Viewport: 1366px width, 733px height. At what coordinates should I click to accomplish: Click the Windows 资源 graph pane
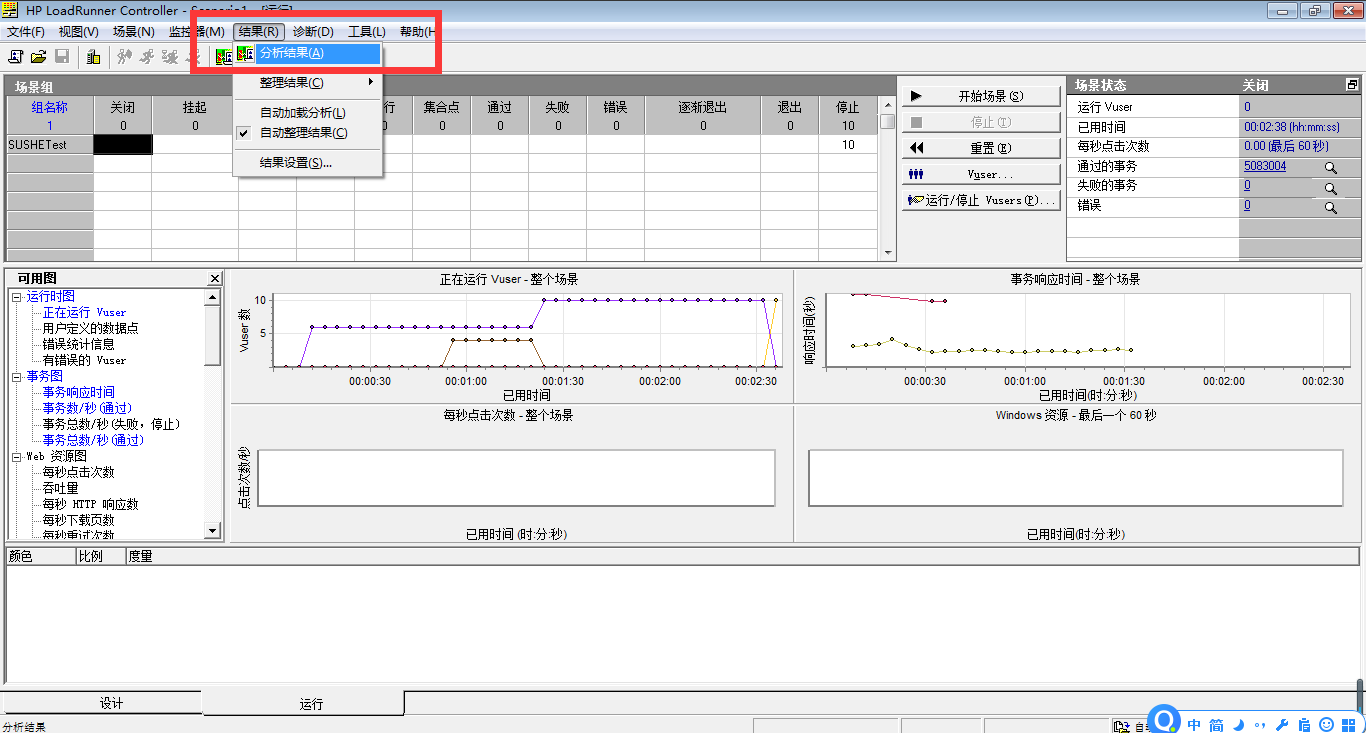tap(1077, 474)
